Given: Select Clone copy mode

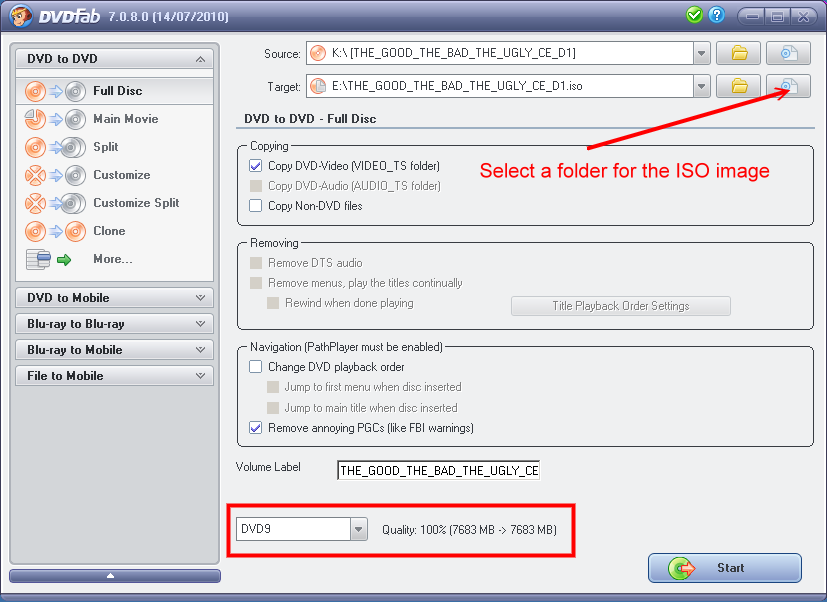Looking at the screenshot, I should click(114, 231).
